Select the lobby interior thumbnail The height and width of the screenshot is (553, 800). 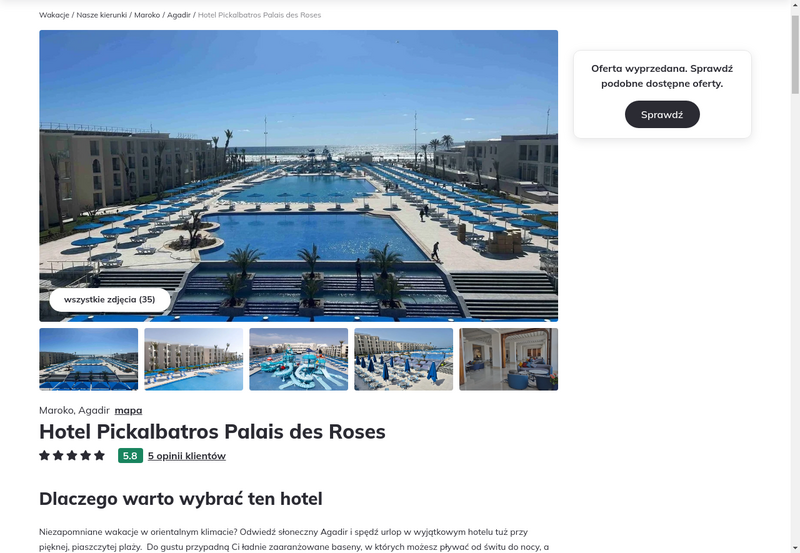point(509,359)
